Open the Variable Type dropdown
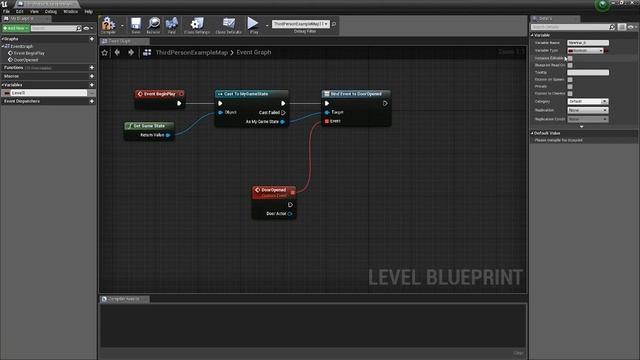 (x=585, y=51)
